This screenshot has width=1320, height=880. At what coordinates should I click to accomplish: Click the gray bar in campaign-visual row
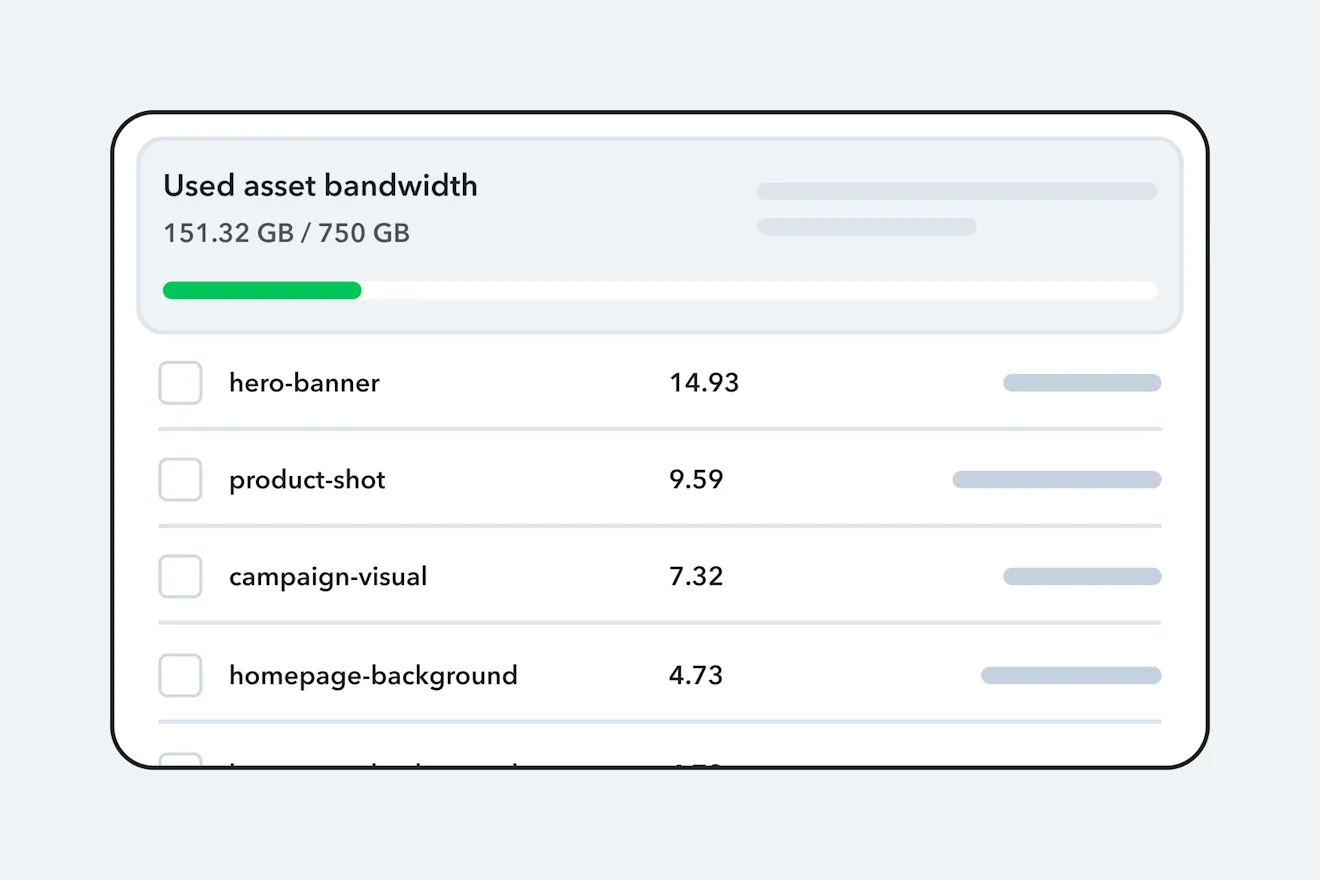(x=1082, y=577)
